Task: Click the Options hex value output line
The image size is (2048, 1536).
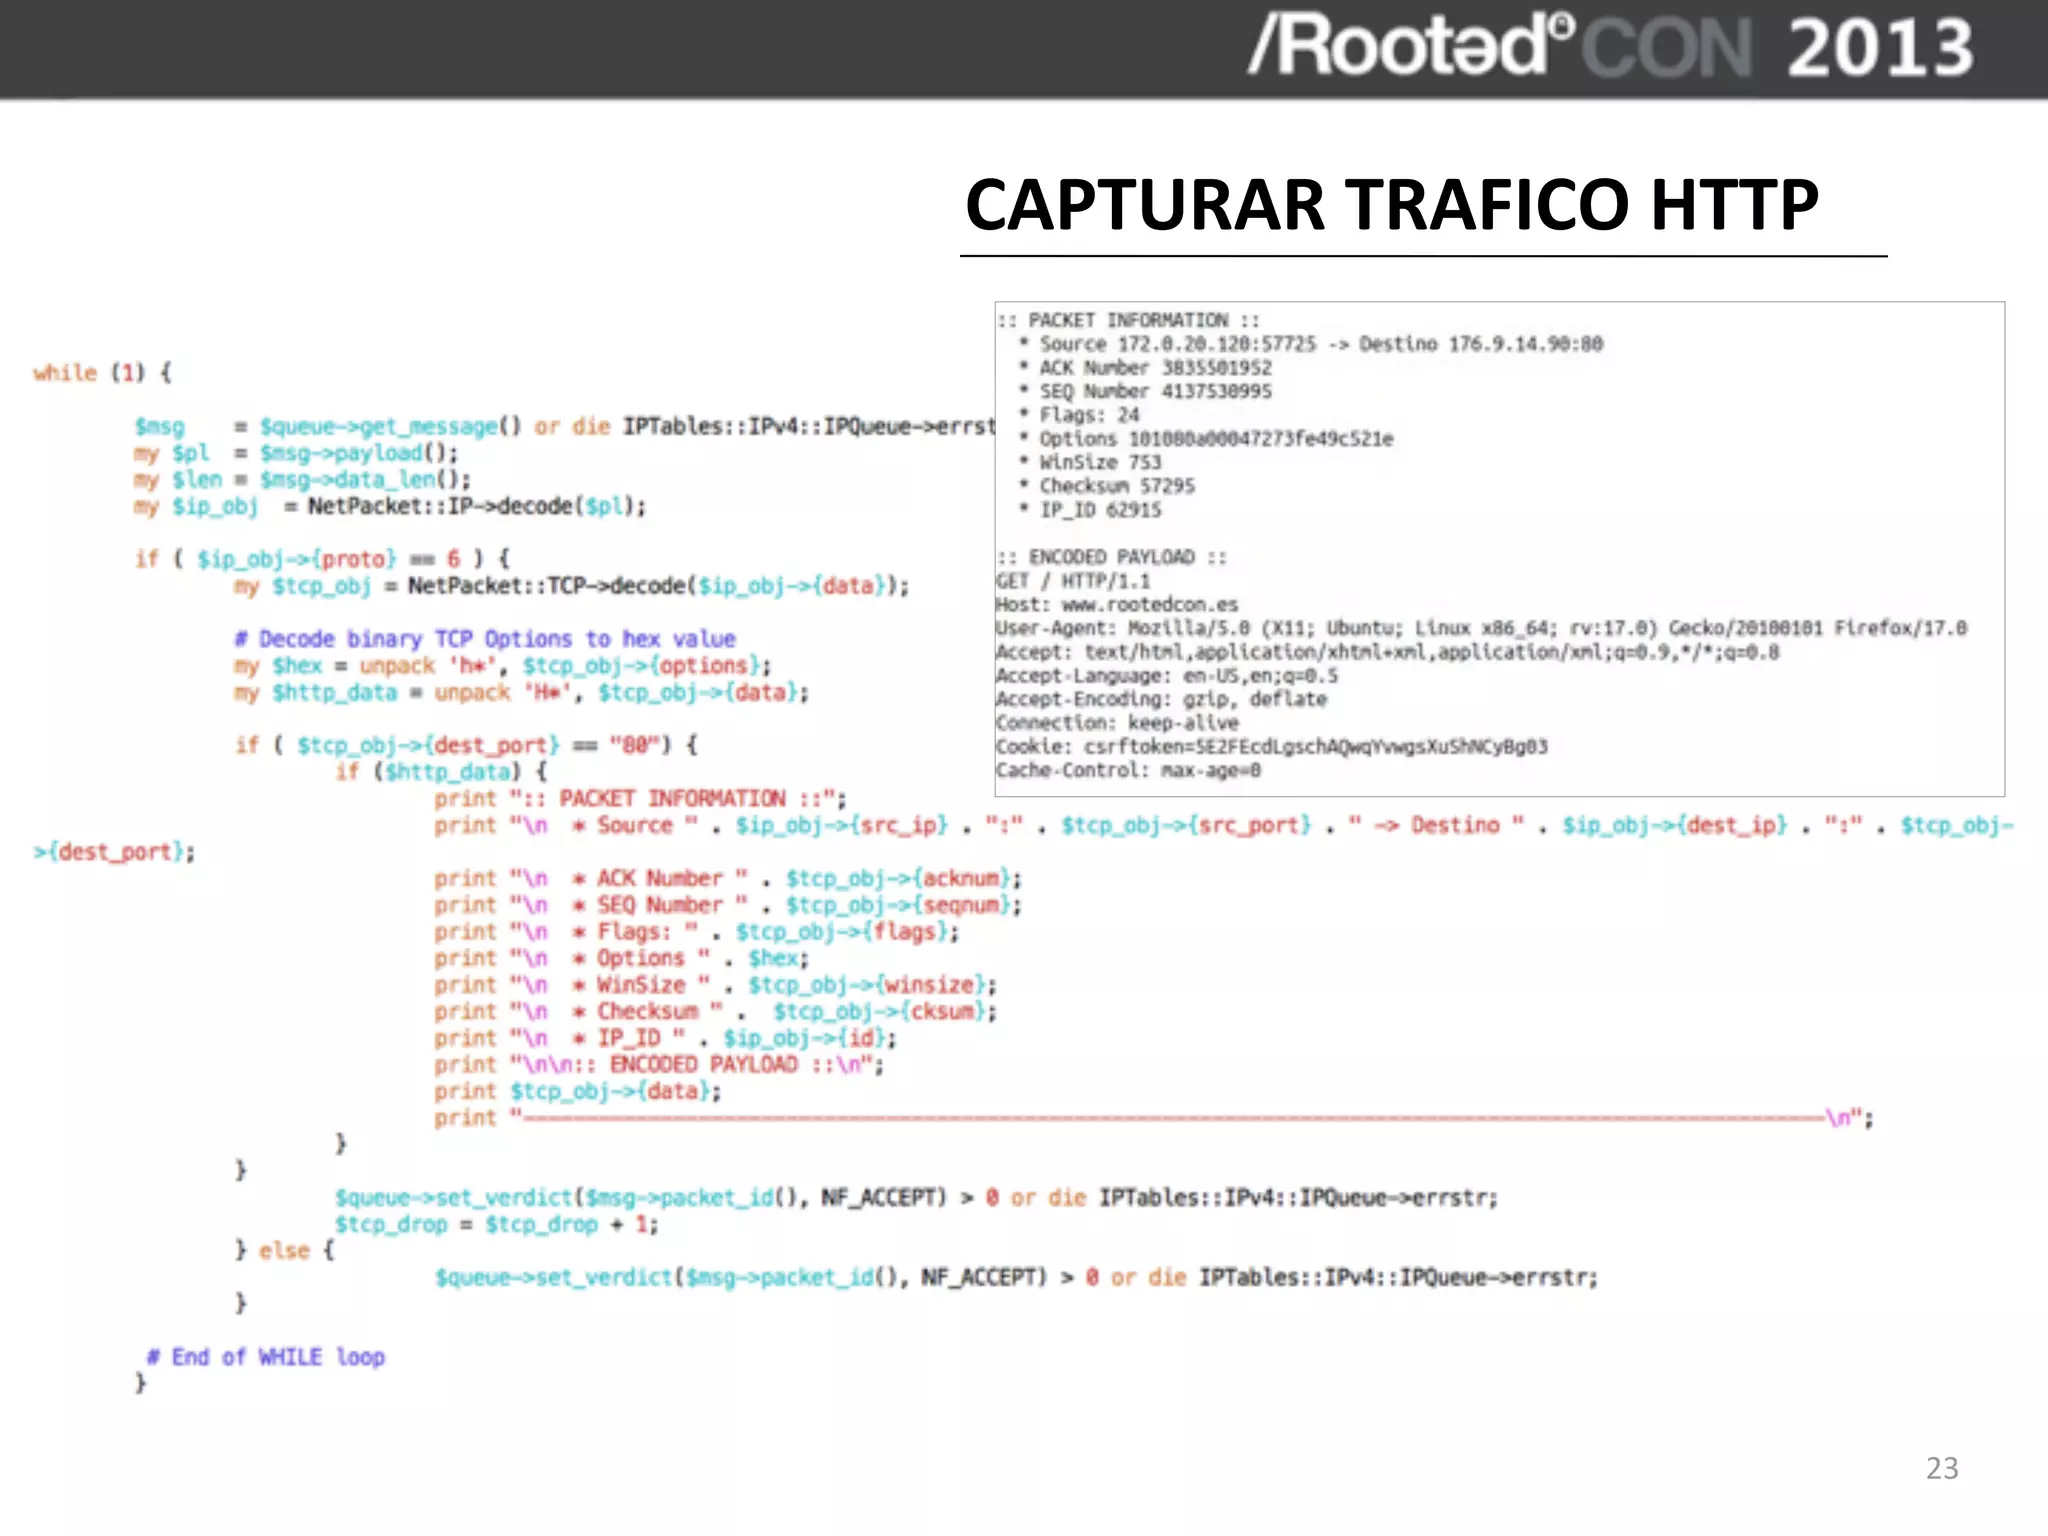Action: click(1206, 439)
